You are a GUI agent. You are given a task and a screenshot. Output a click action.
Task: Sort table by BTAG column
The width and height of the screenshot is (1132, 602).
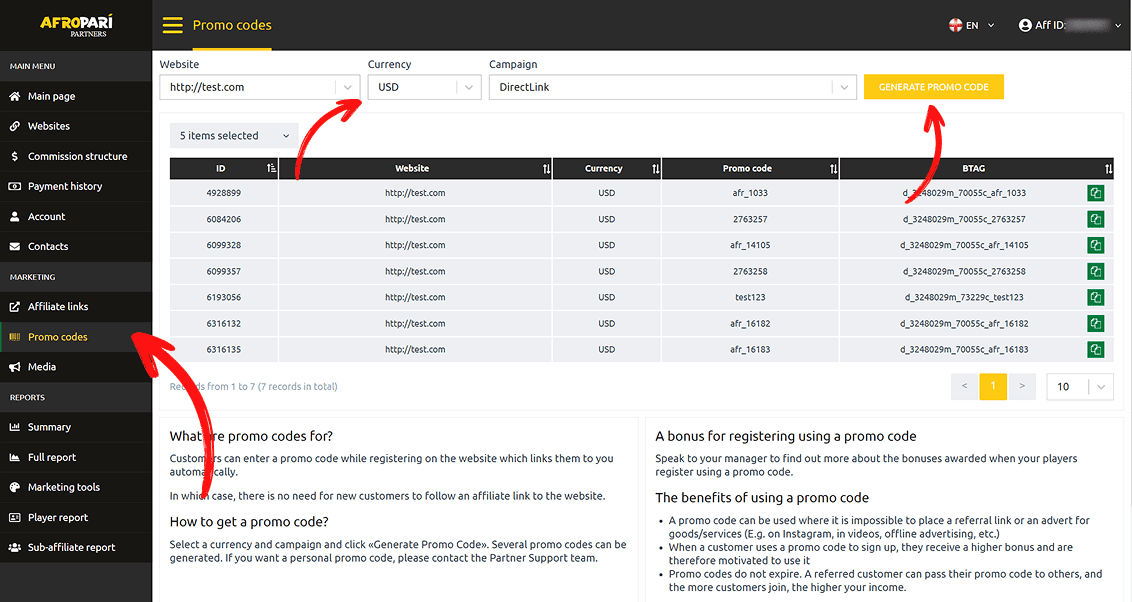pyautogui.click(x=1108, y=169)
